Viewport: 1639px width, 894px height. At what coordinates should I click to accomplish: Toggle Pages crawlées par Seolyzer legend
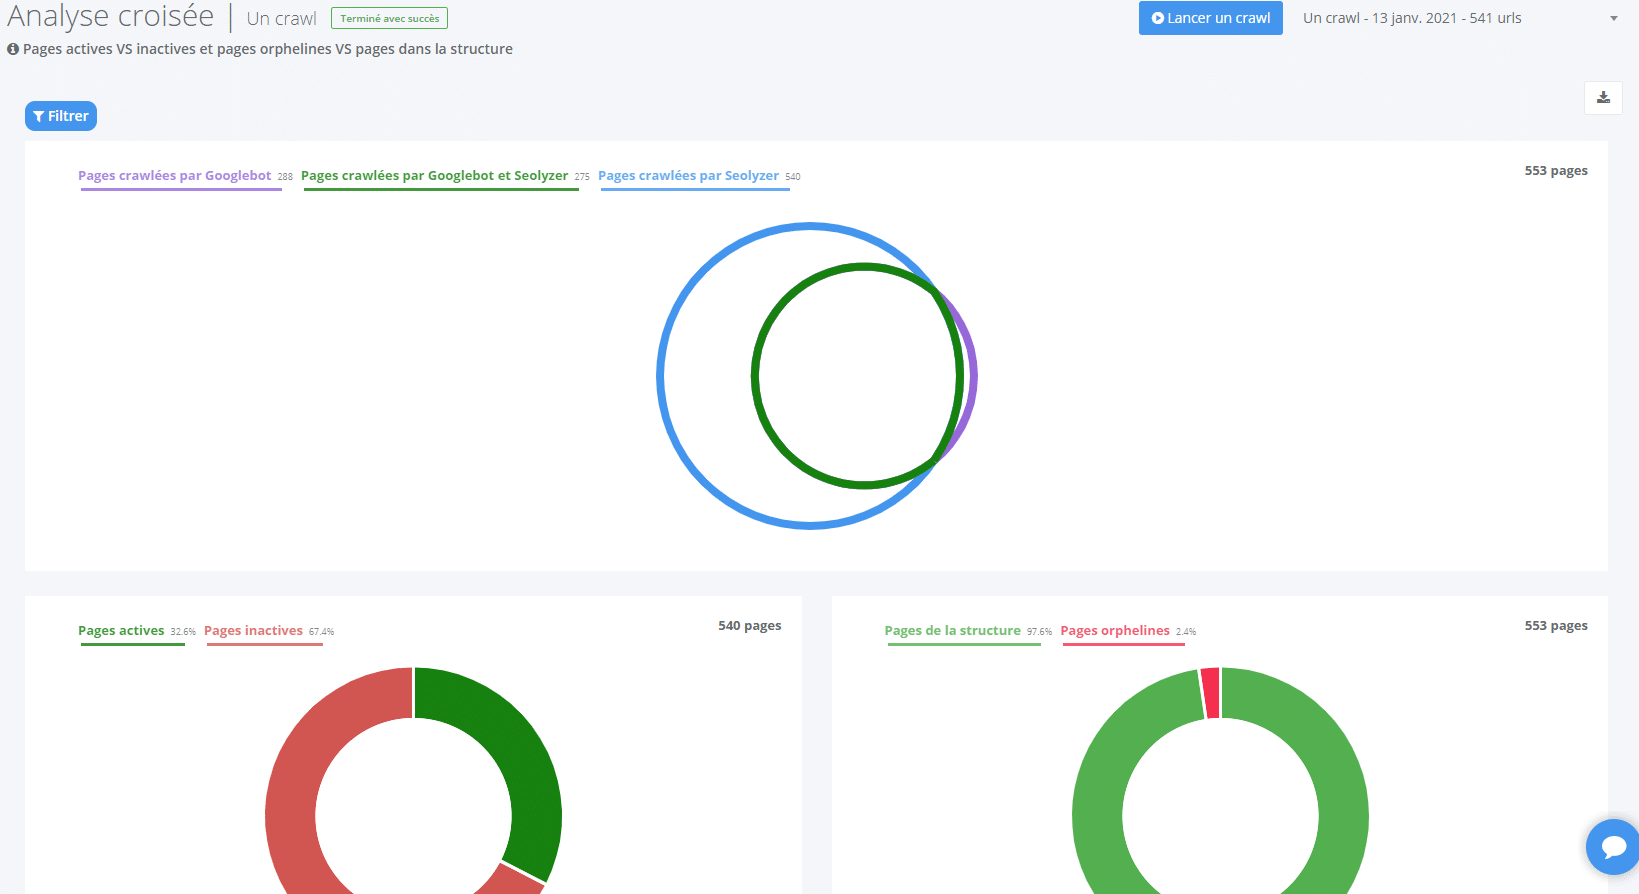pyautogui.click(x=699, y=176)
